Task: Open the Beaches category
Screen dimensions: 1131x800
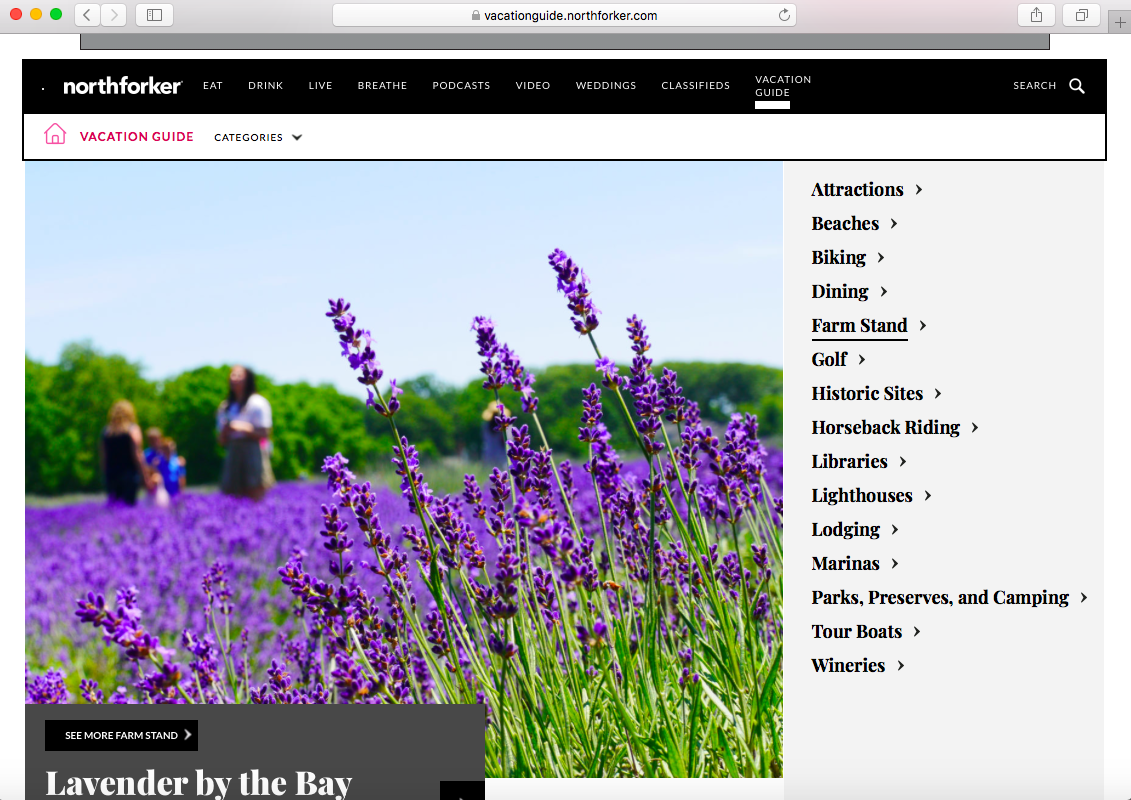Action: tap(845, 223)
